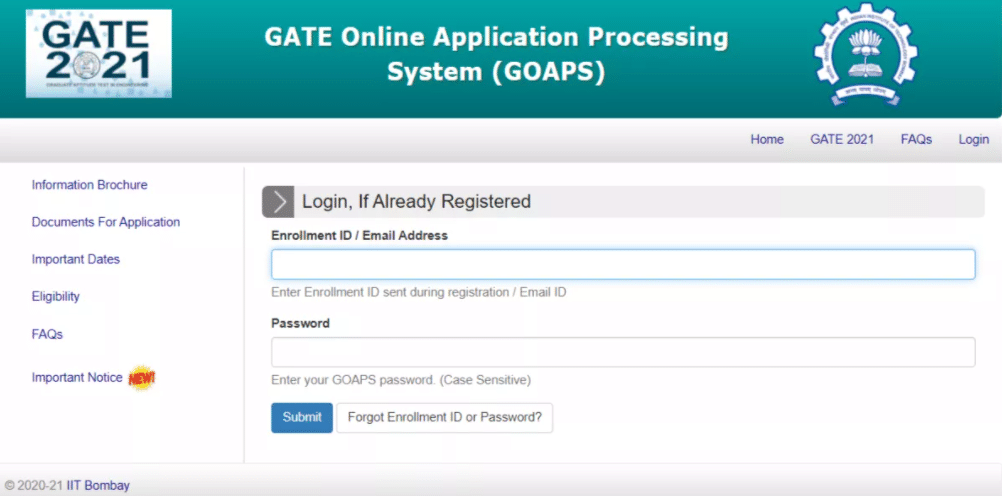The image size is (1002, 496).
Task: Open the Information Brochure link
Action: [89, 185]
